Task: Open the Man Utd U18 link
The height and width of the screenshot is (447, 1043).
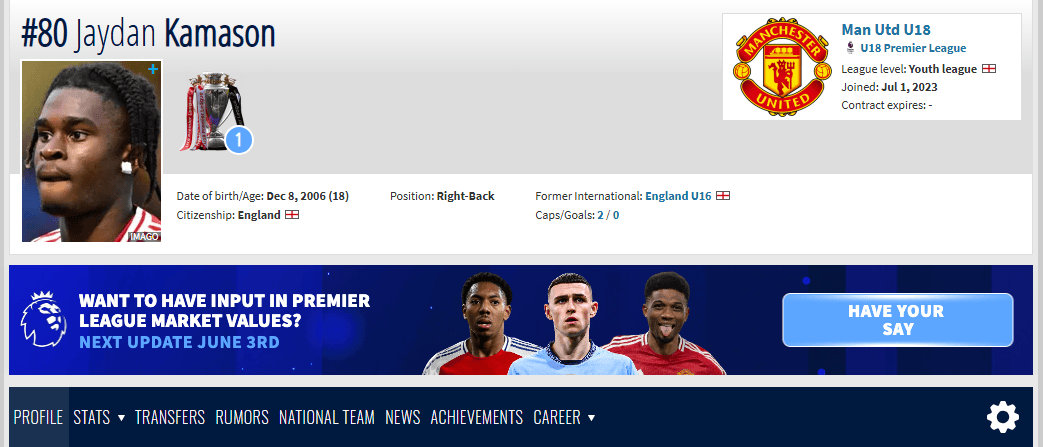Action: [885, 30]
